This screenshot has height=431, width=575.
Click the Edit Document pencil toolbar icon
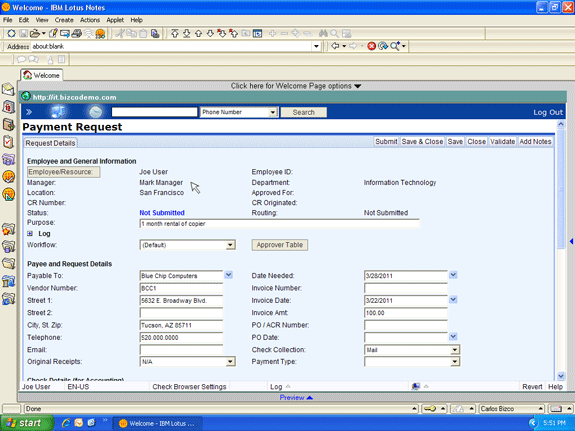coord(53,34)
